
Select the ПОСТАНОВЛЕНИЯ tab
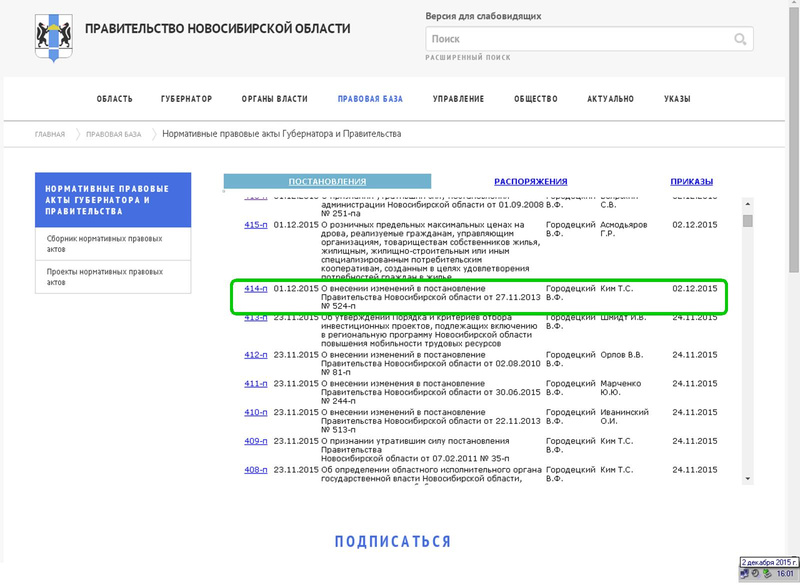(x=327, y=182)
